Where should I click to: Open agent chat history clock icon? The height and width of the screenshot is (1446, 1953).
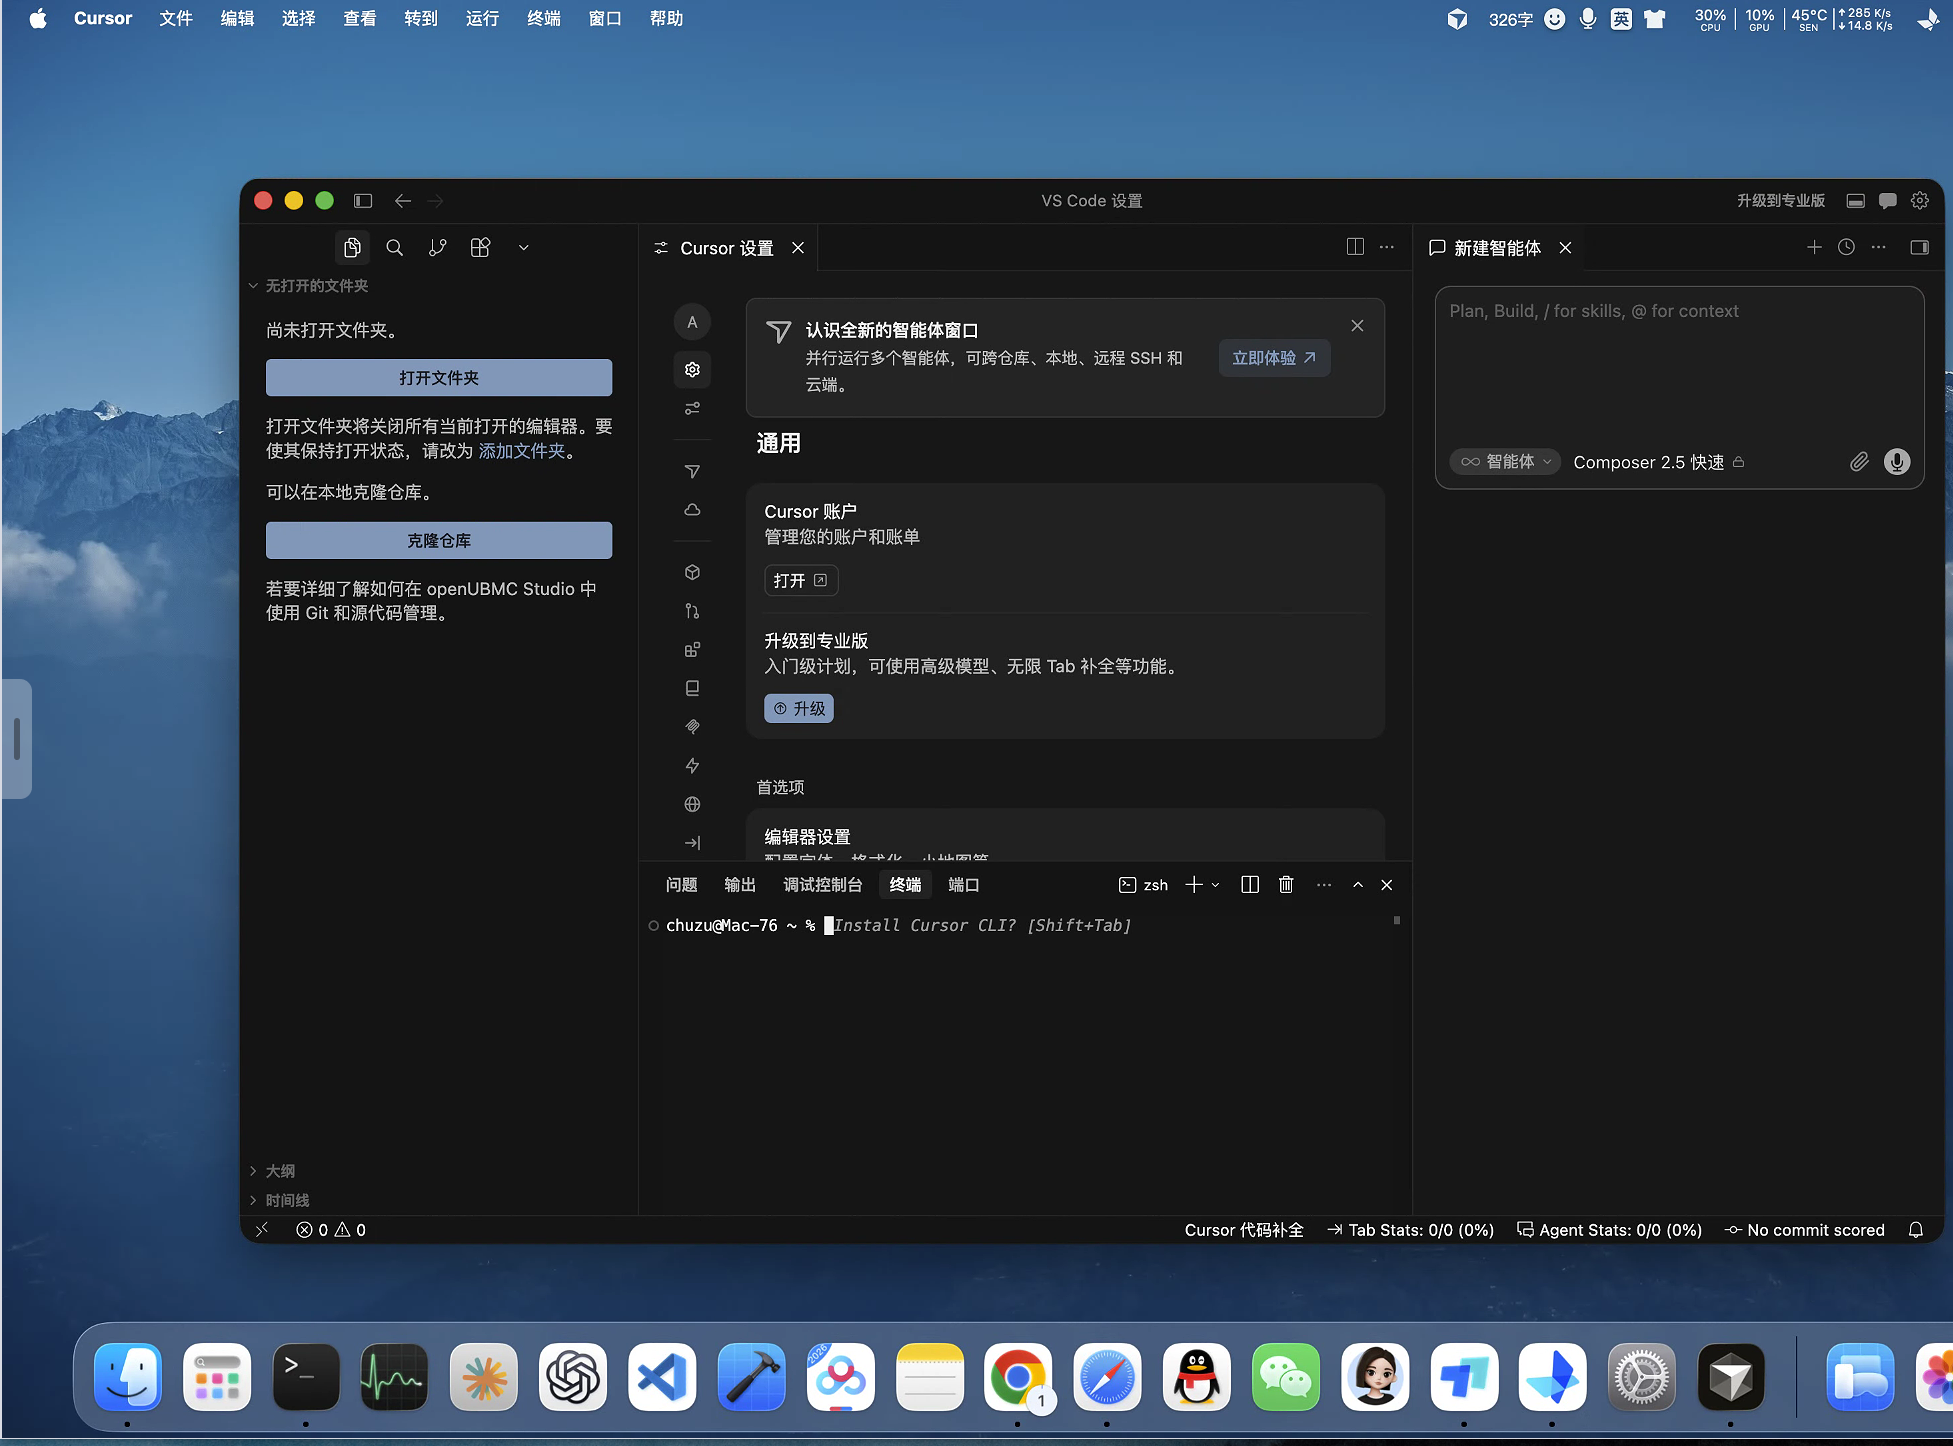tap(1846, 247)
